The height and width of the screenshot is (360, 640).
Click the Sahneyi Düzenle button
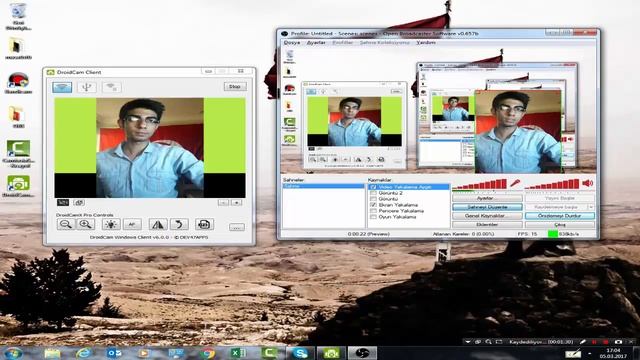(x=487, y=207)
